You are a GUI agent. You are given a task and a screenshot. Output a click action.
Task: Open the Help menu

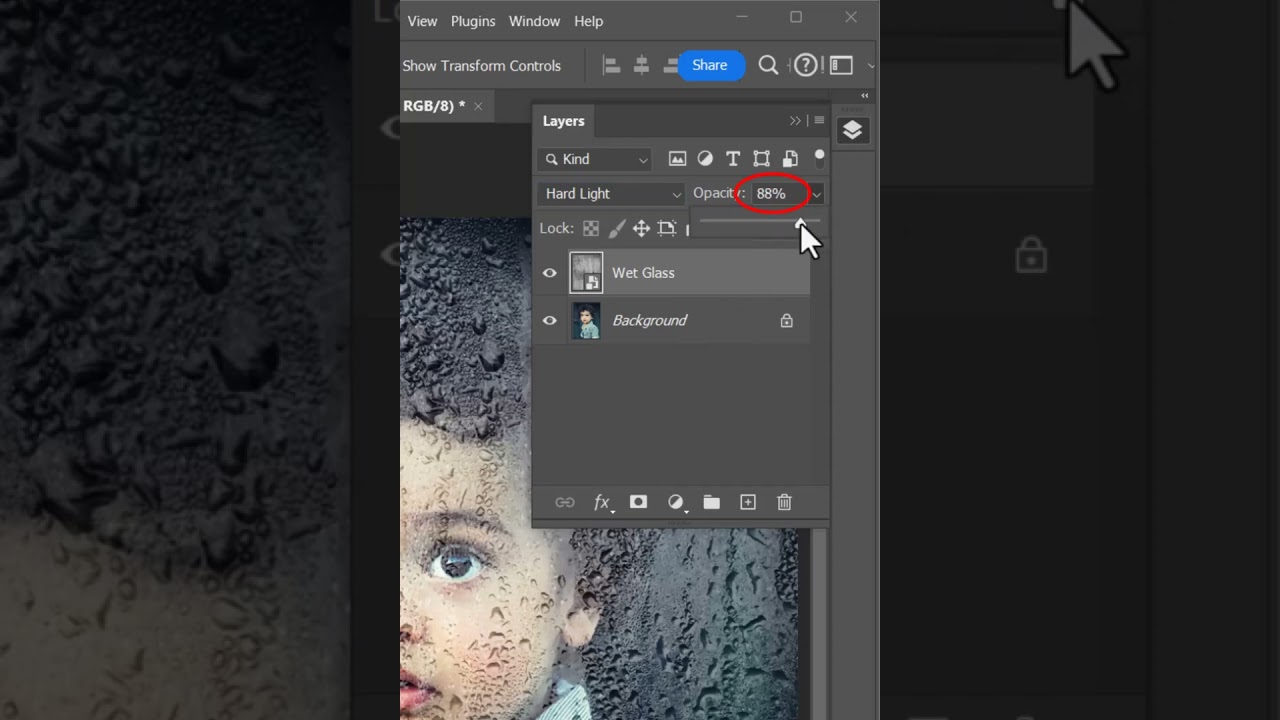[x=588, y=21]
